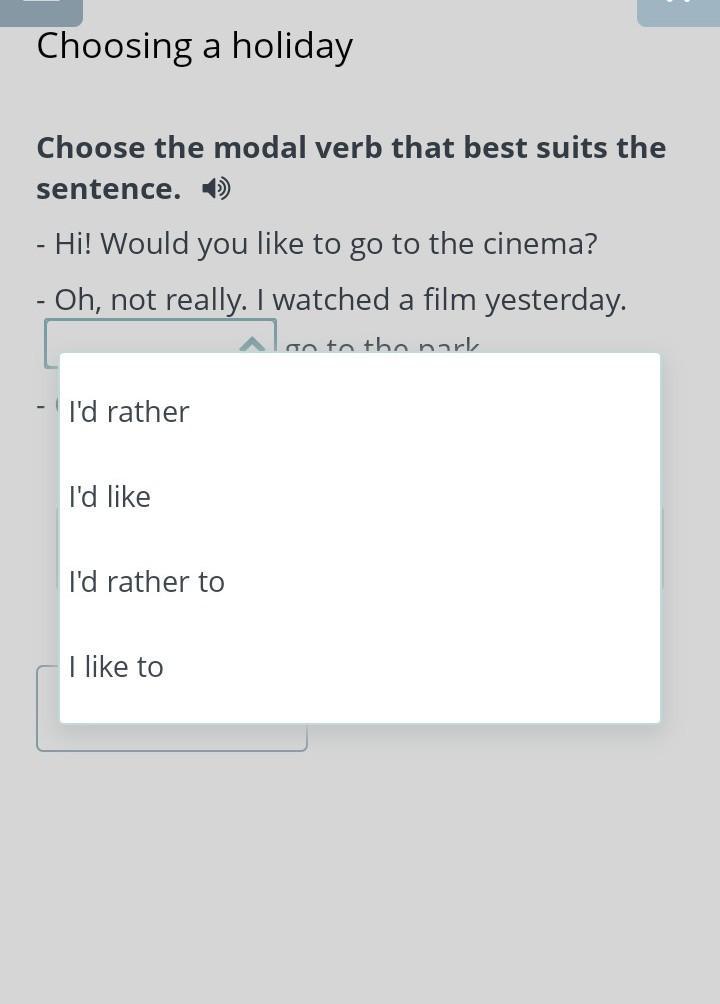
Task: Click the partly hidden "go to the park" text
Action: [x=382, y=344]
